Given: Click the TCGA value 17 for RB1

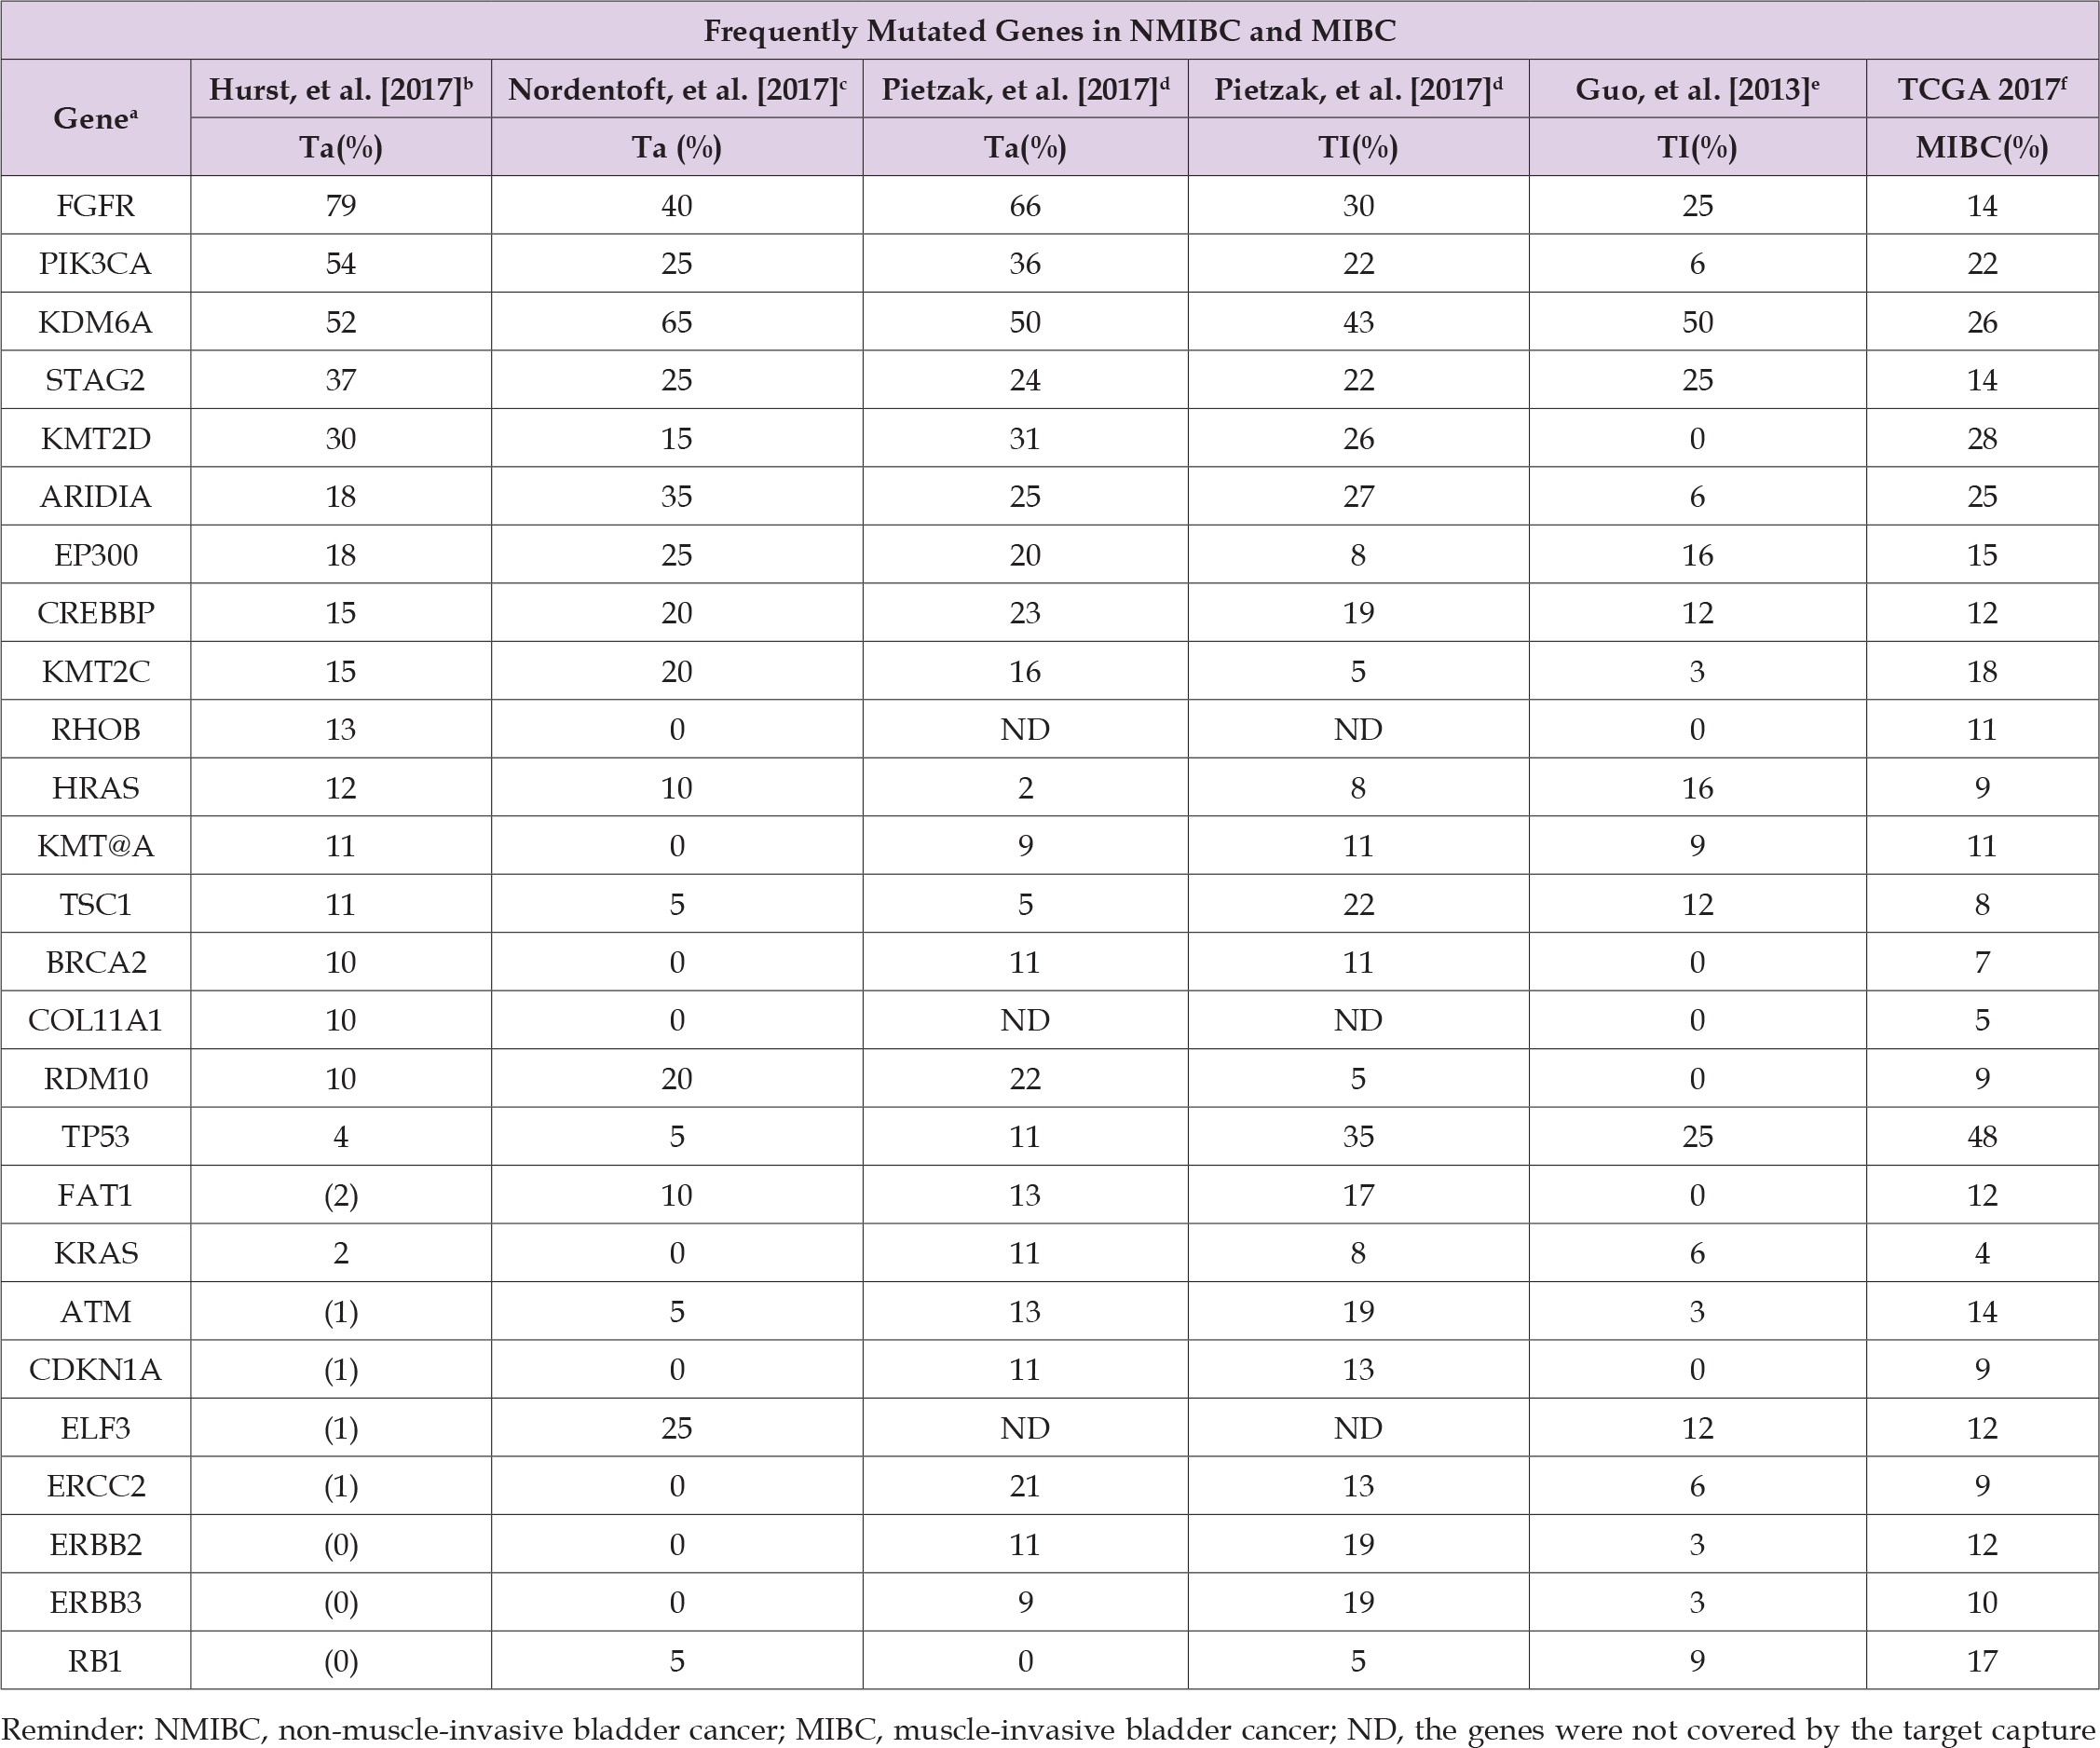Looking at the screenshot, I should (1982, 1661).
